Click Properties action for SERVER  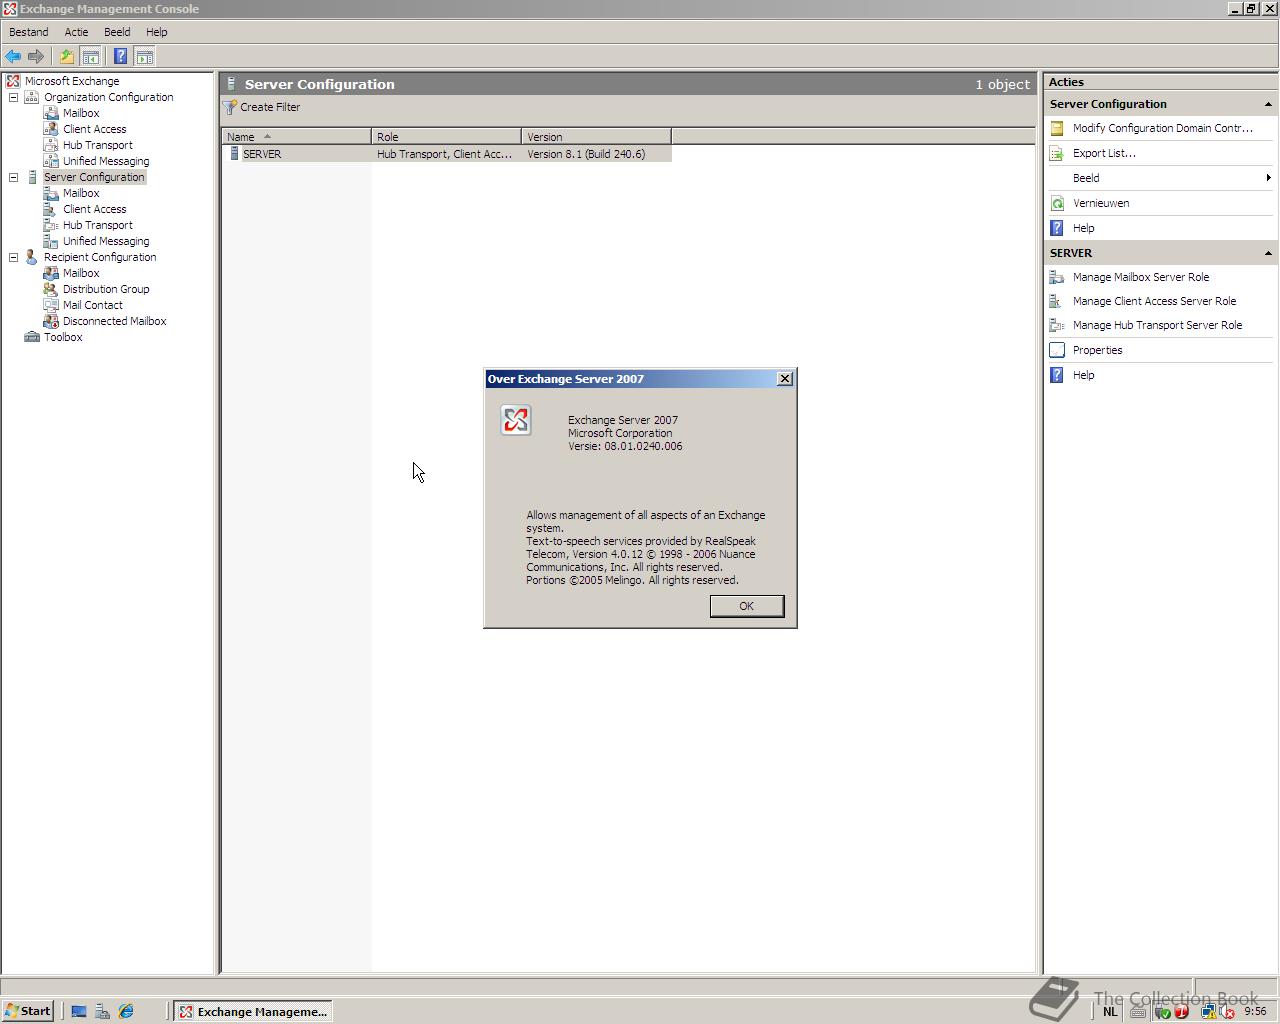[x=1097, y=350]
